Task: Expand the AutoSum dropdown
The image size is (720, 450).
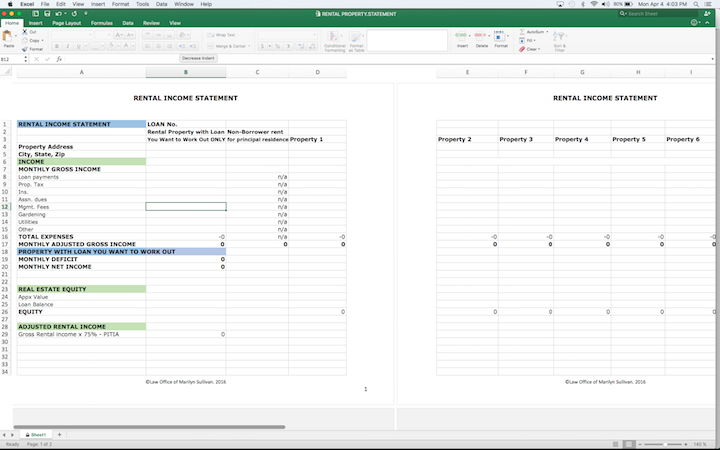Action: click(546, 32)
